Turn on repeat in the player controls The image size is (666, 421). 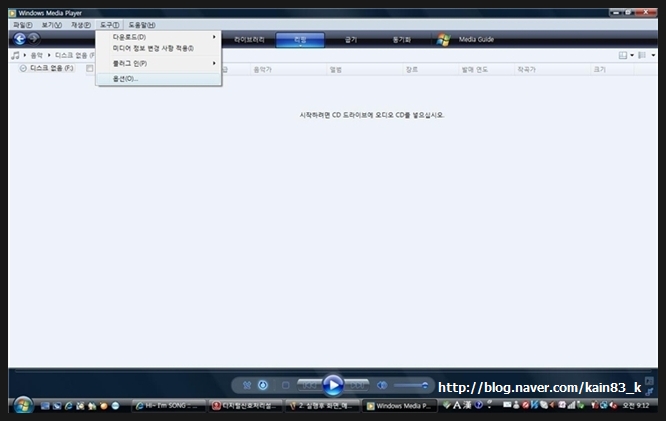(x=263, y=385)
